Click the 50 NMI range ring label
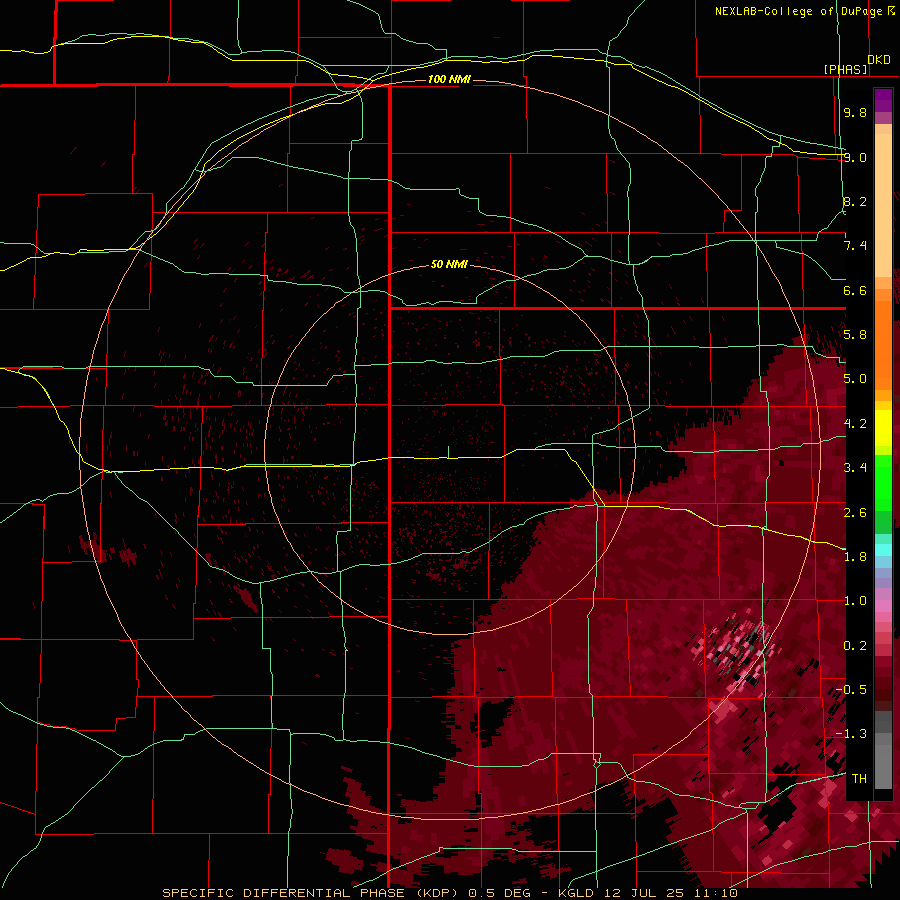900x900 pixels. [449, 264]
